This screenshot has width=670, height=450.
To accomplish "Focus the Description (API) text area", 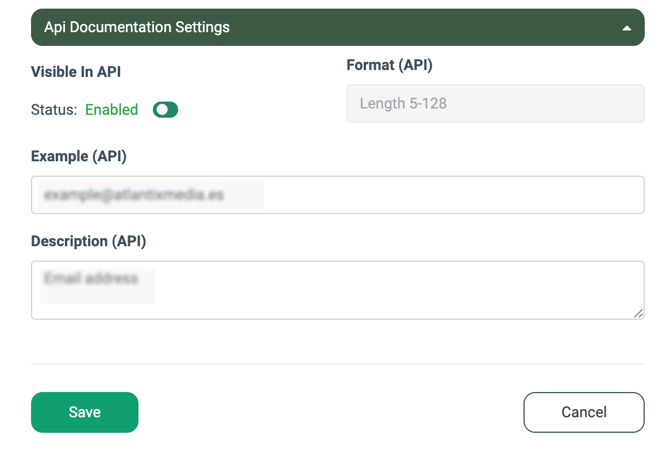I will coord(337,290).
